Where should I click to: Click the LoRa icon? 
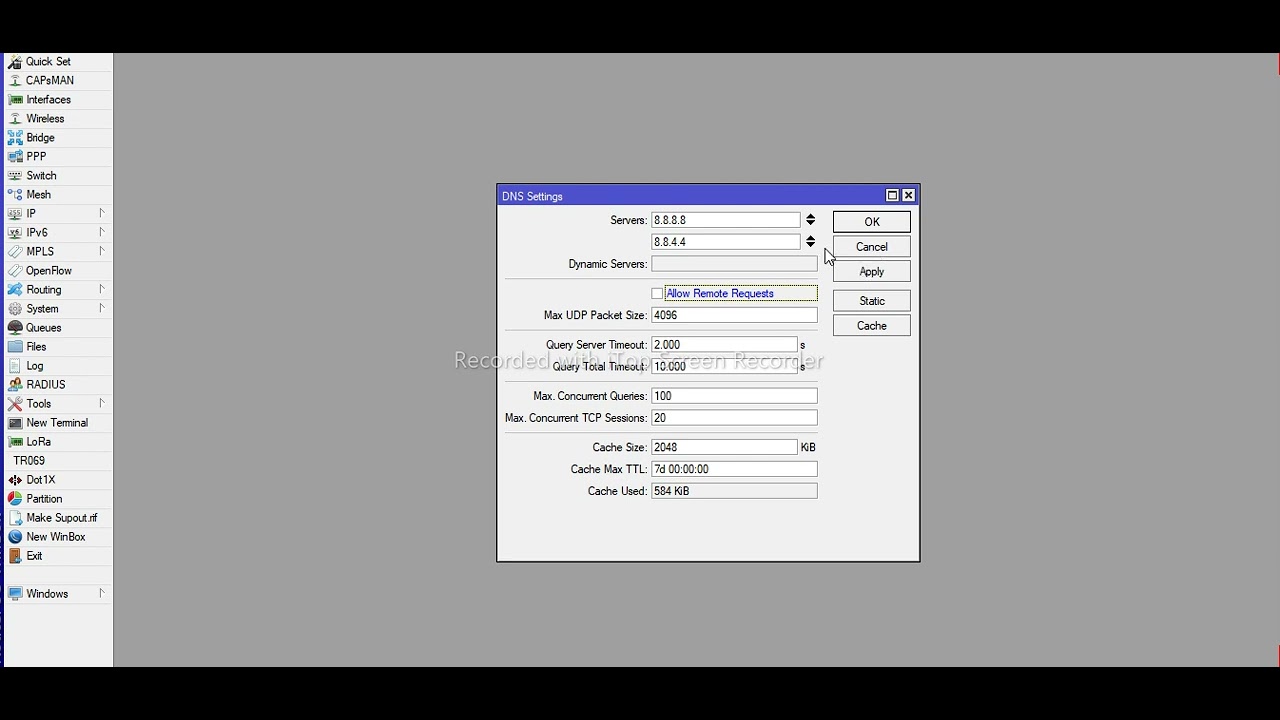[15, 442]
